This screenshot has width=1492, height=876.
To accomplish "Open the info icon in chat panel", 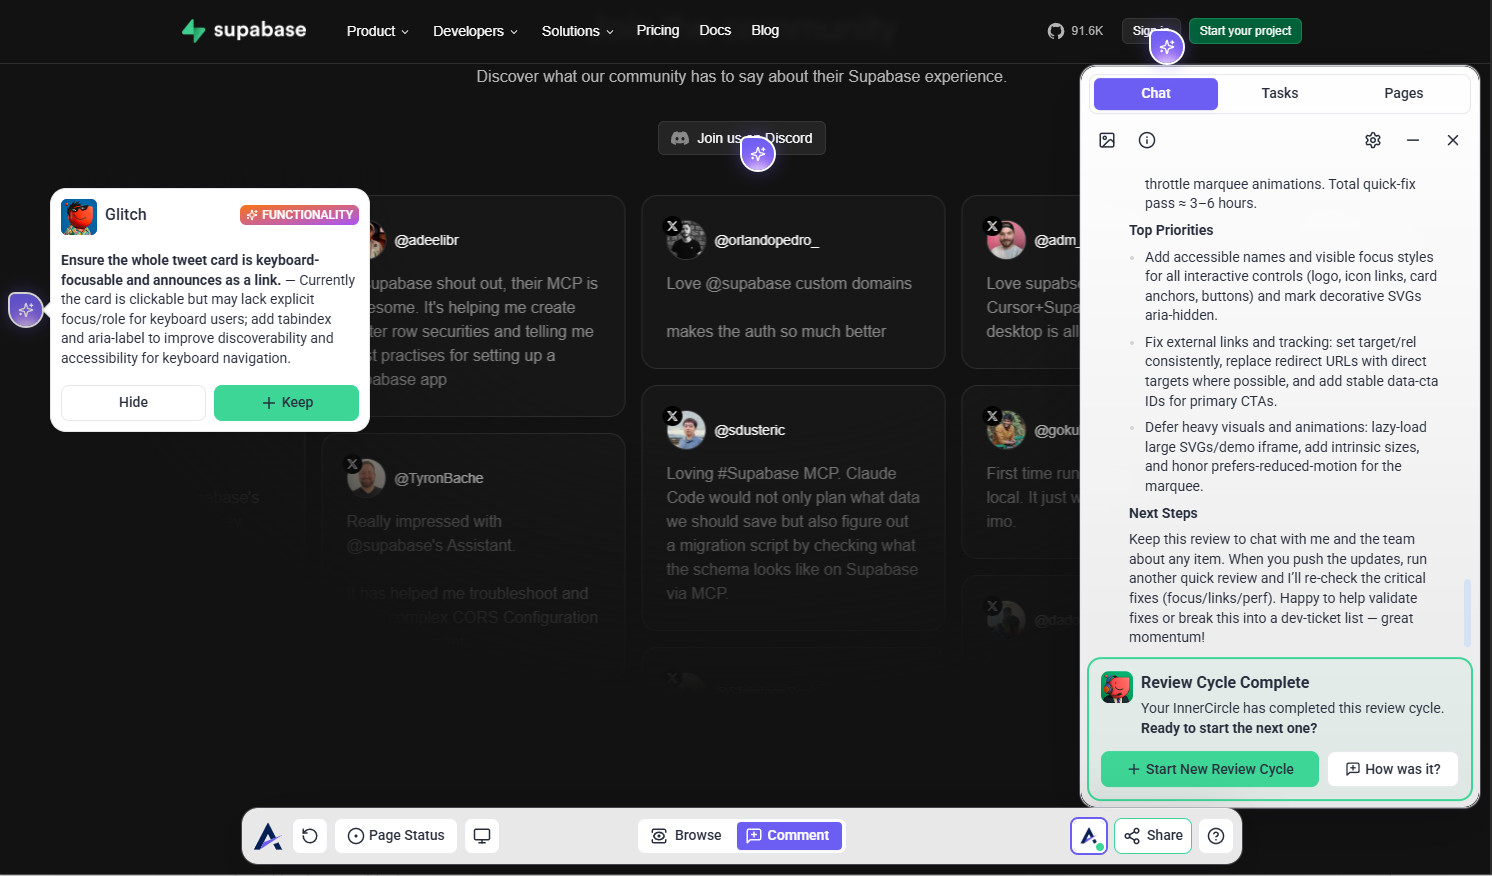I will point(1147,140).
